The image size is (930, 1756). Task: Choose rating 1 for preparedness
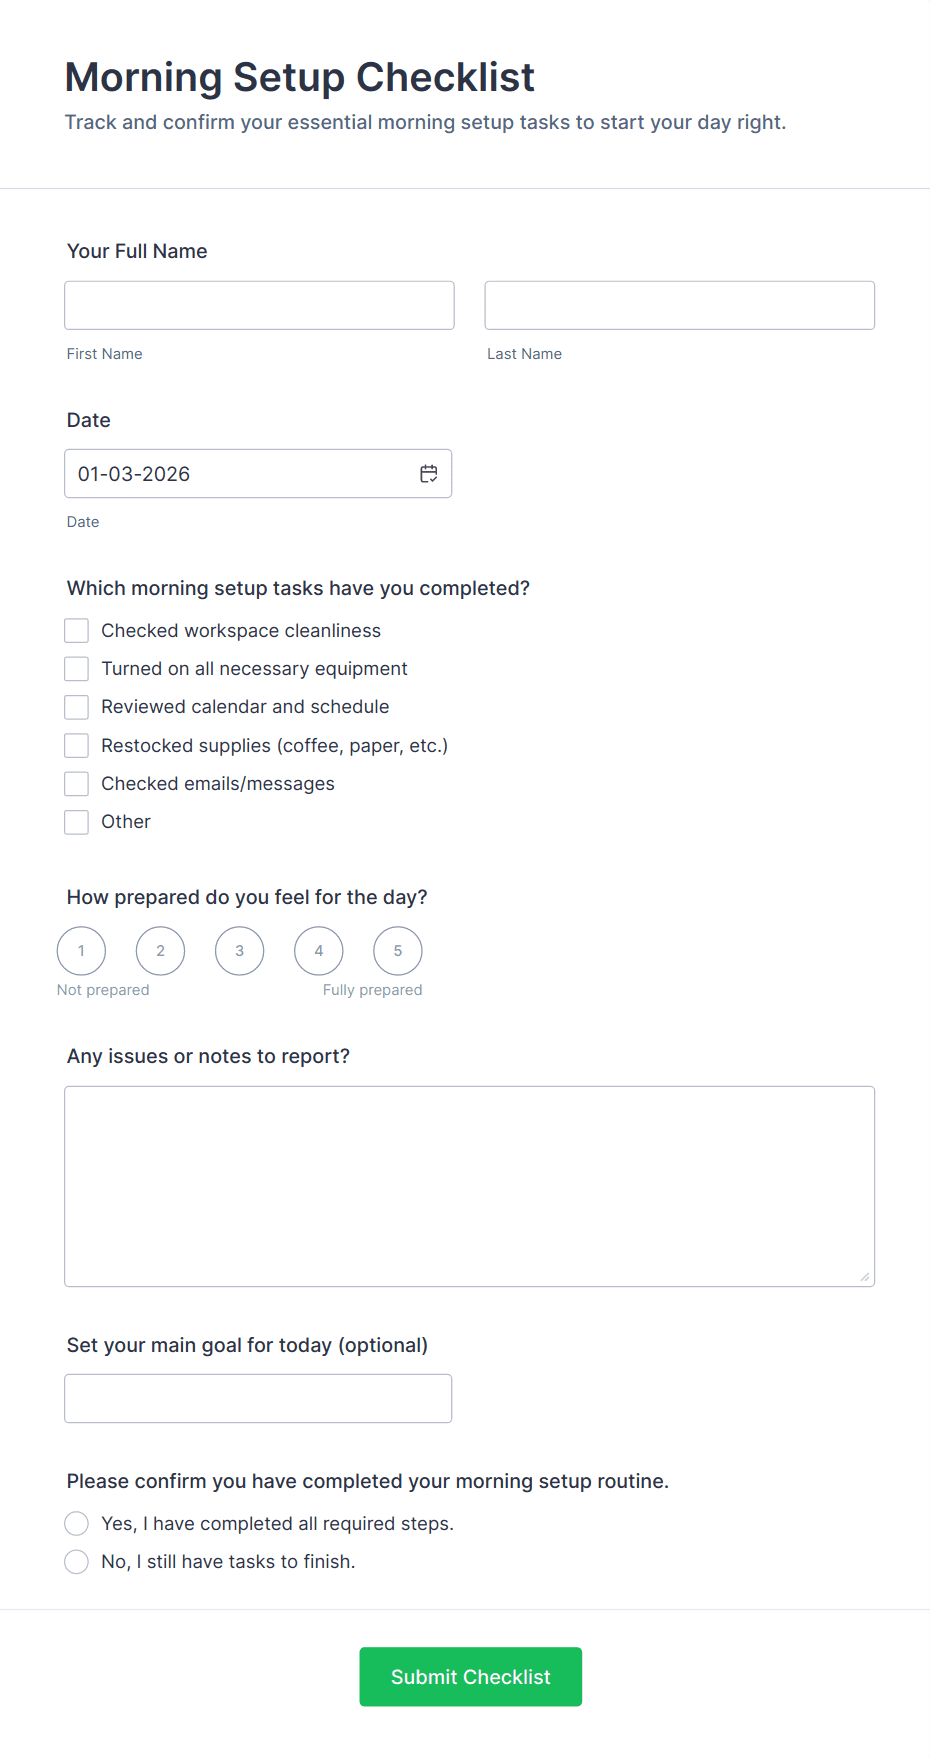pos(81,951)
